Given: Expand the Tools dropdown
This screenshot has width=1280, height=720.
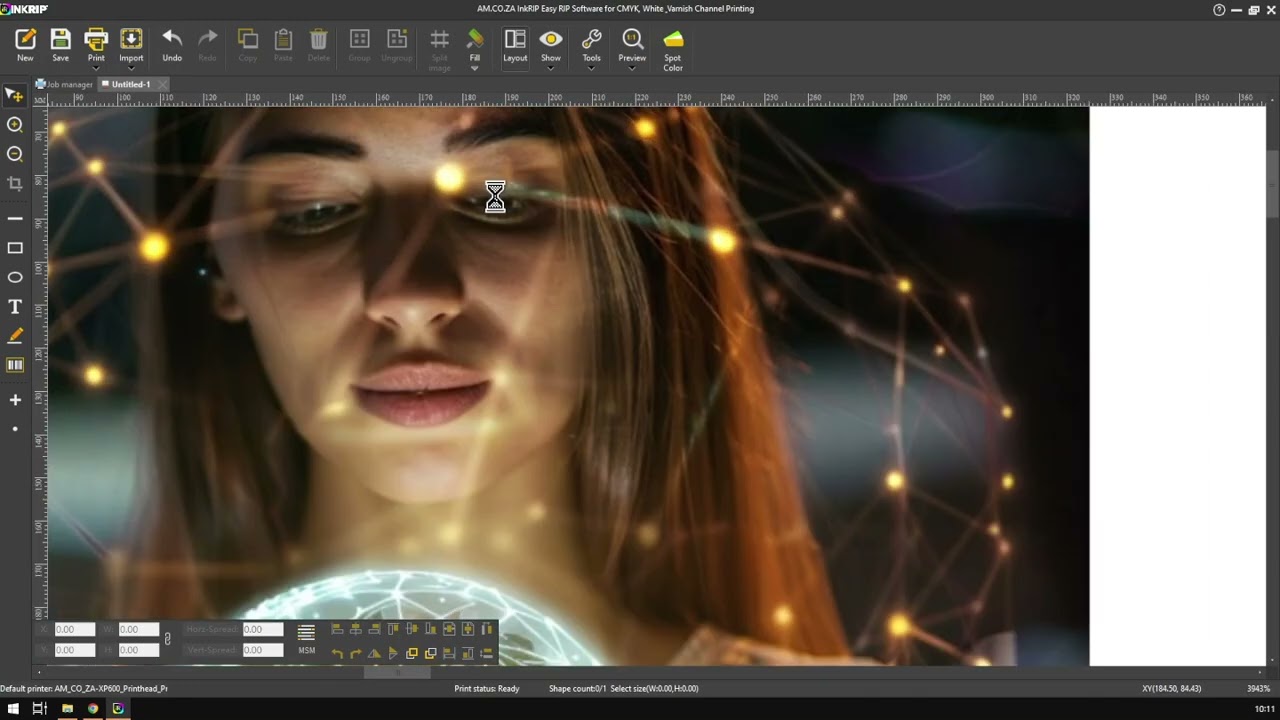Looking at the screenshot, I should coord(592,68).
